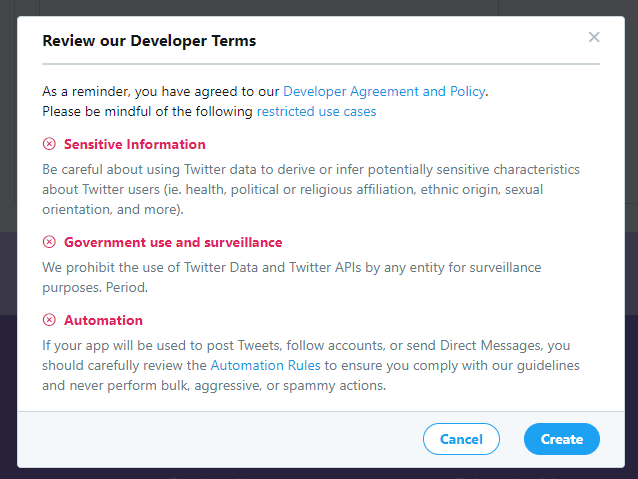Click the paragraph prohibiting surveillance purposes
This screenshot has width=638, height=479.
point(292,277)
